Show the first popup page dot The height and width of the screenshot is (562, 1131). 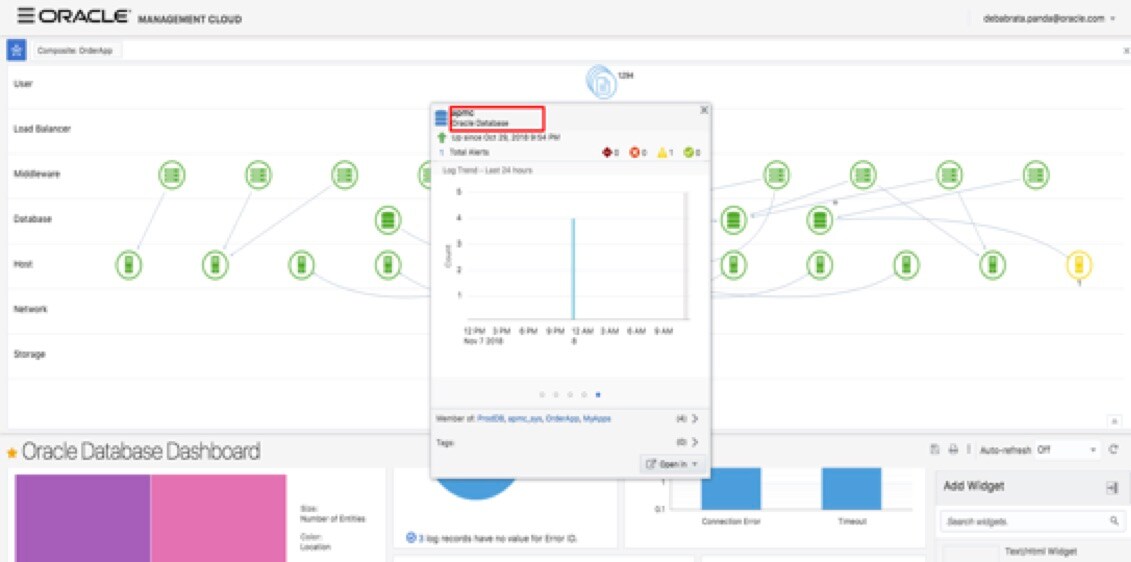click(542, 395)
